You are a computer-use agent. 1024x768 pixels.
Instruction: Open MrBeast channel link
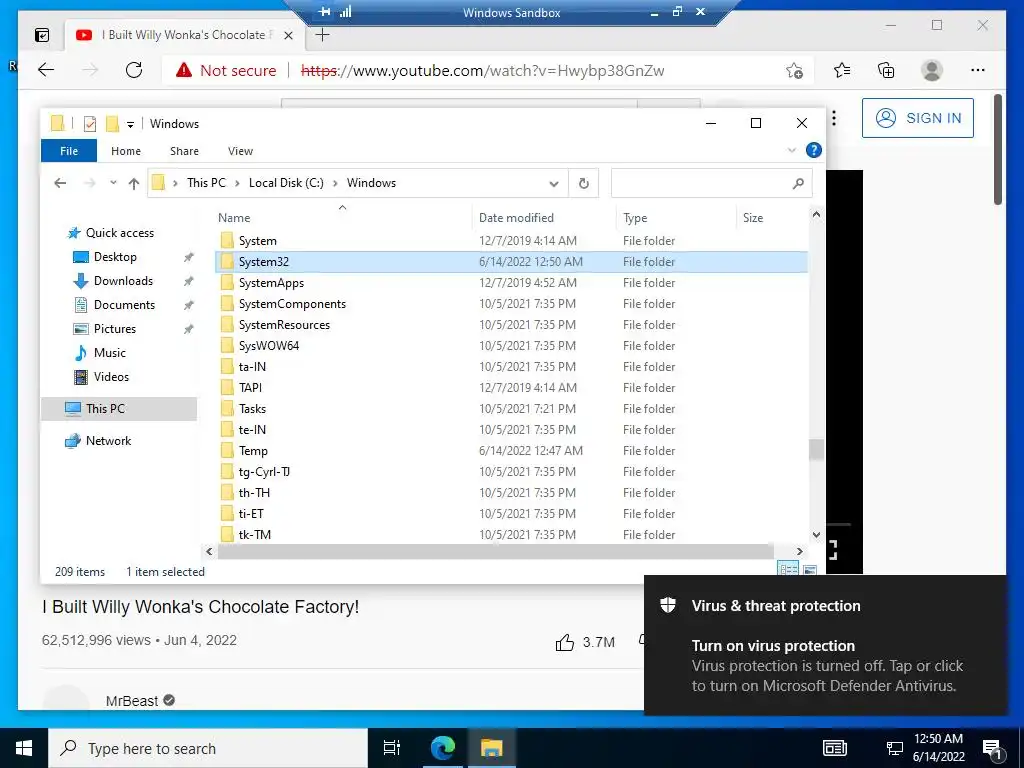pyautogui.click(x=132, y=701)
